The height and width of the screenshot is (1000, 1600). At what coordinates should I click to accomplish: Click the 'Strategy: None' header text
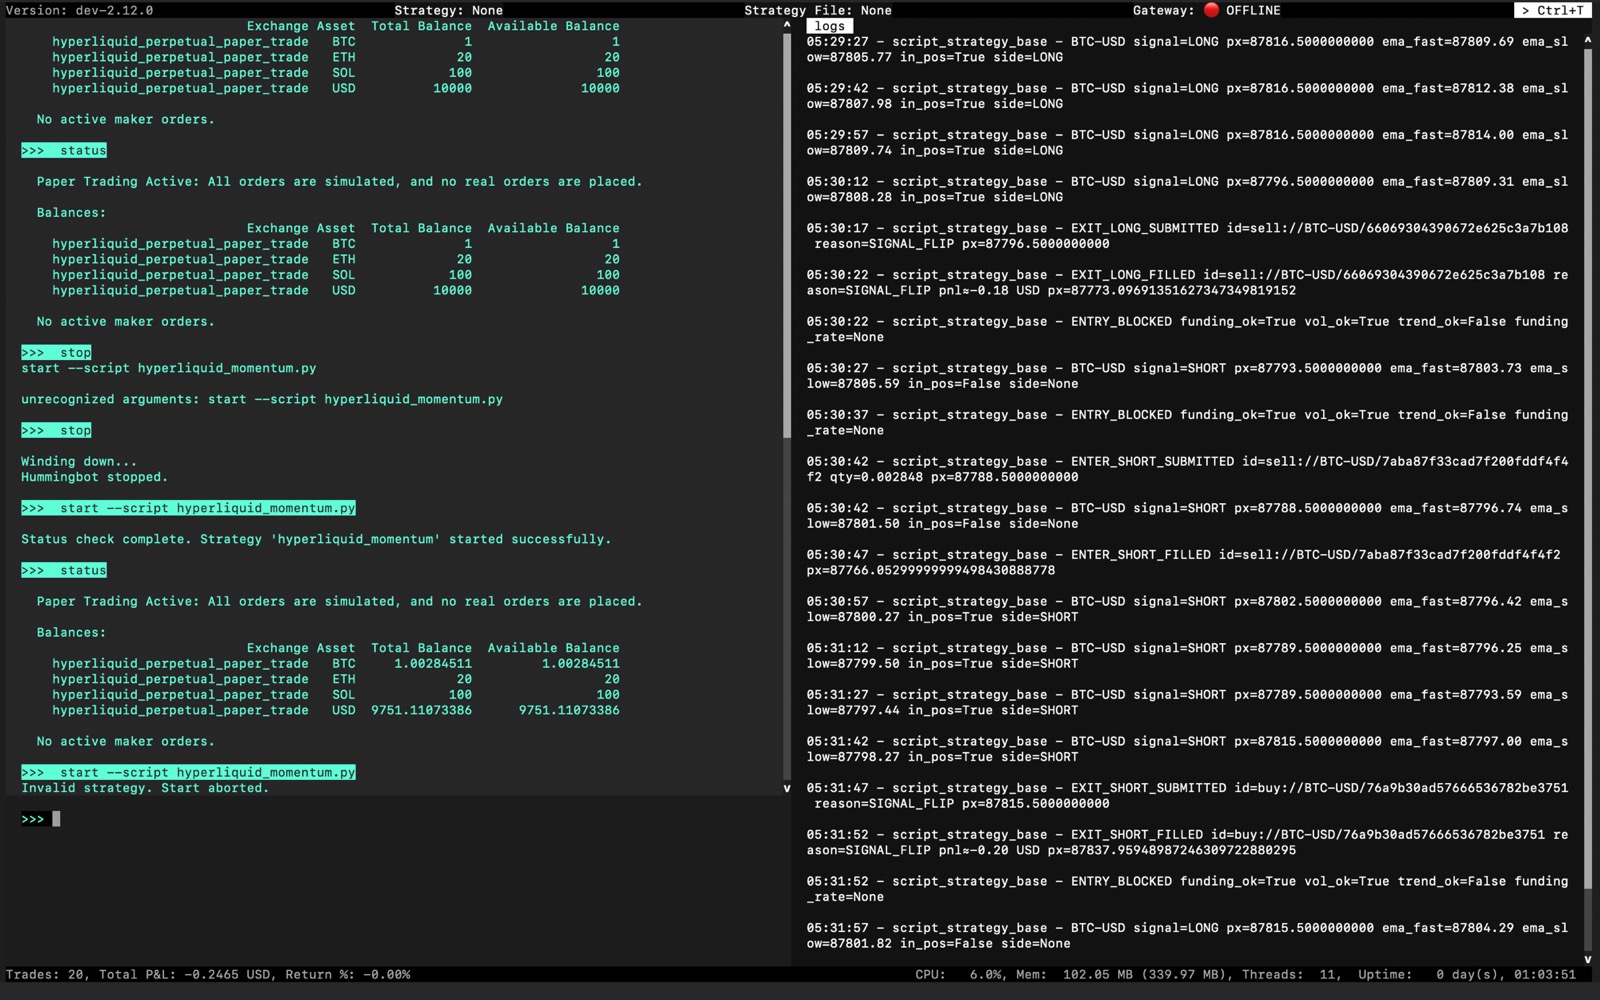click(x=448, y=10)
